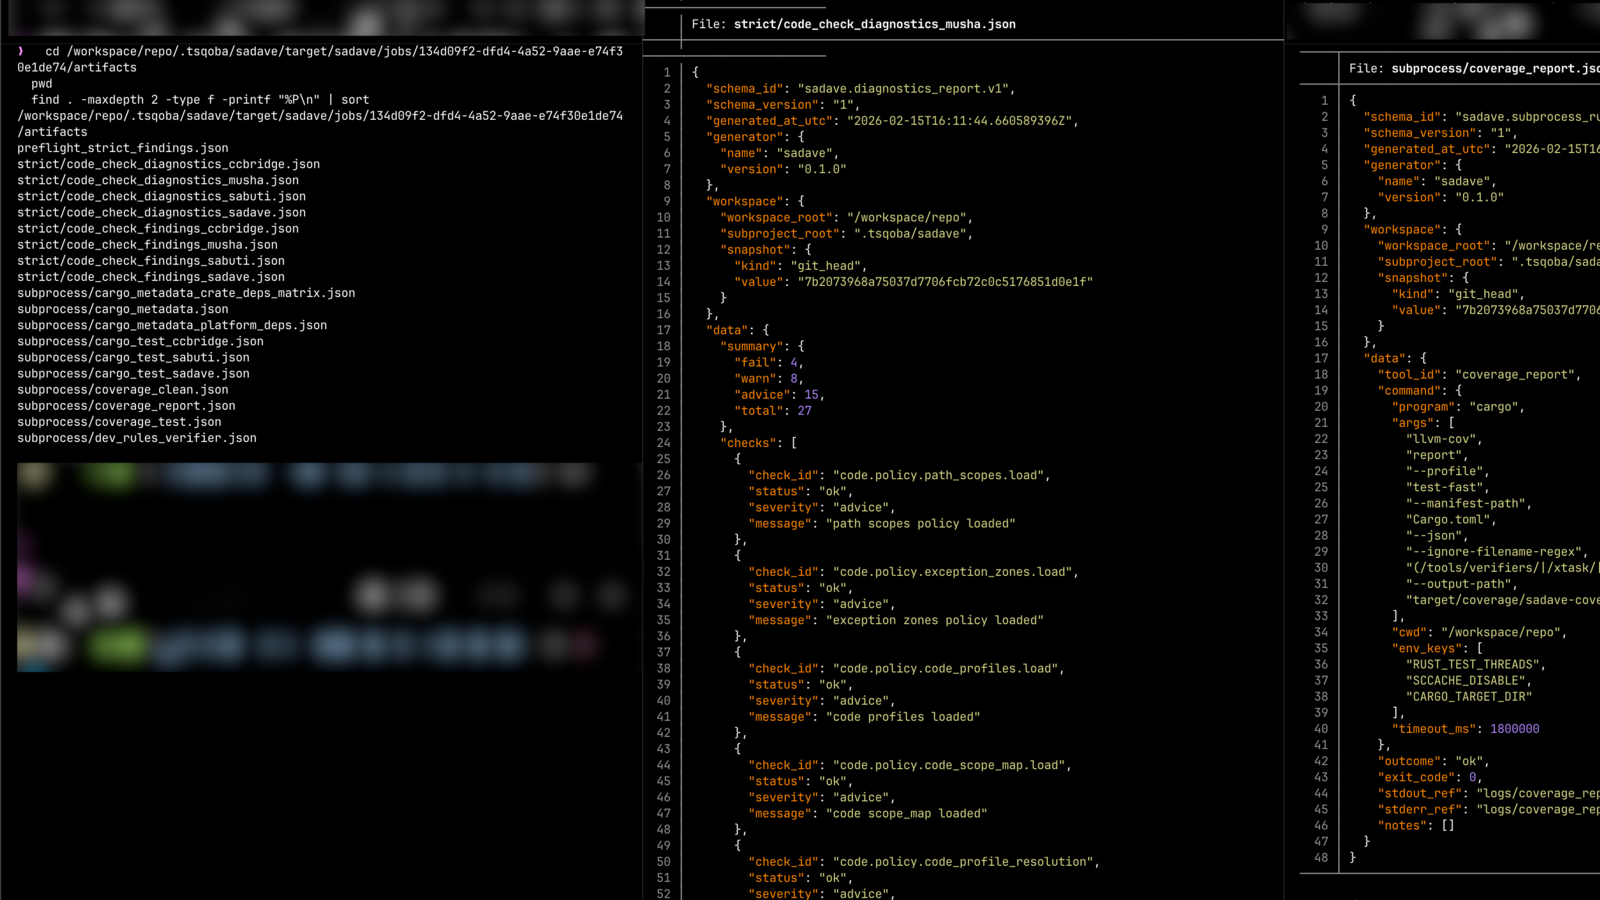Select strict/code_check_diagnostics_ccbridge.json in terminal output
This screenshot has height=900, width=1600.
coord(168,164)
